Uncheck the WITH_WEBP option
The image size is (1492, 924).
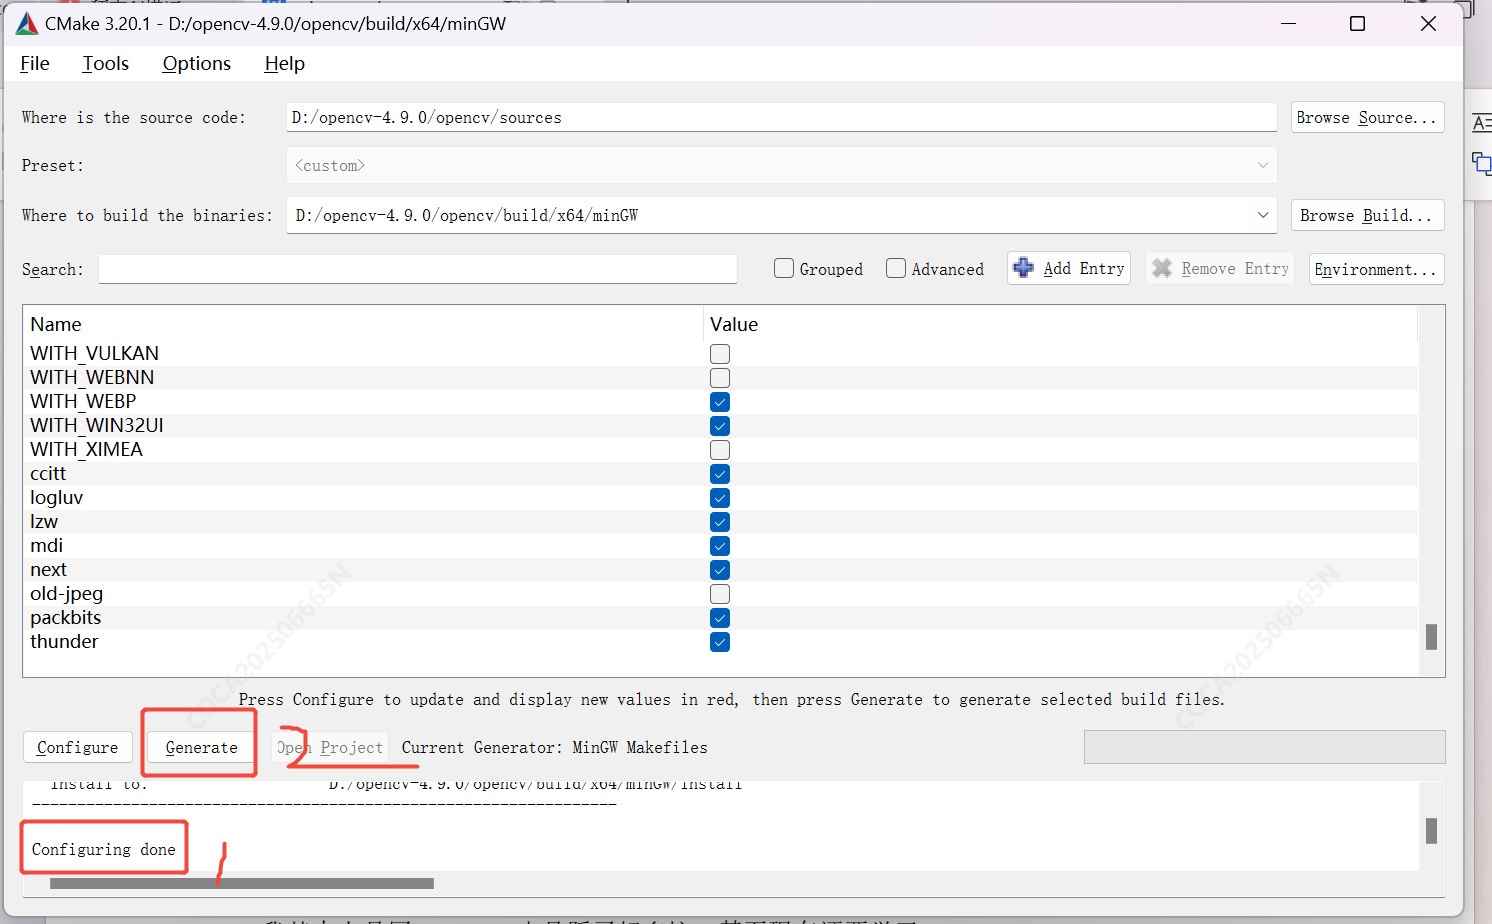(x=720, y=402)
